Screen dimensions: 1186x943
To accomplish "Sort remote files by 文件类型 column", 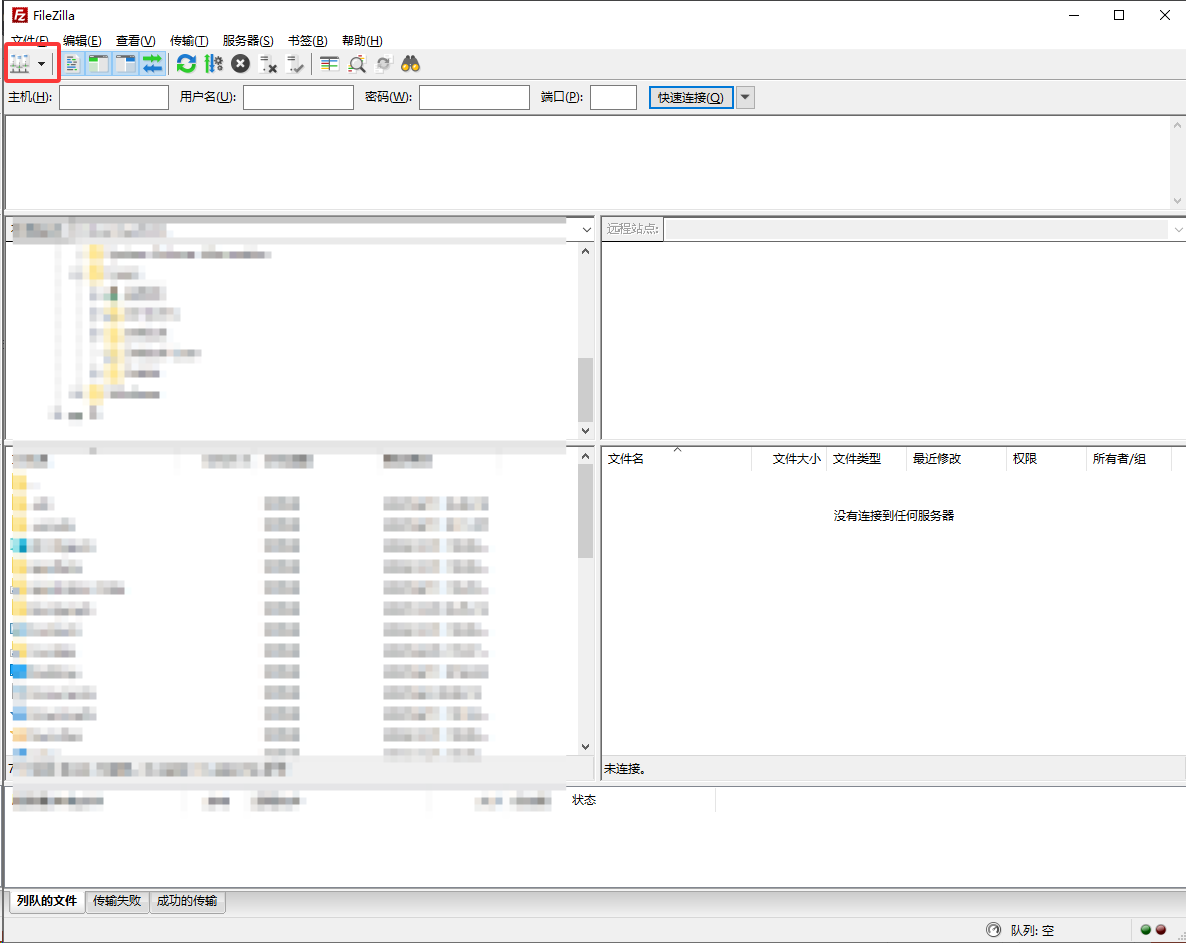I will click(x=867, y=459).
